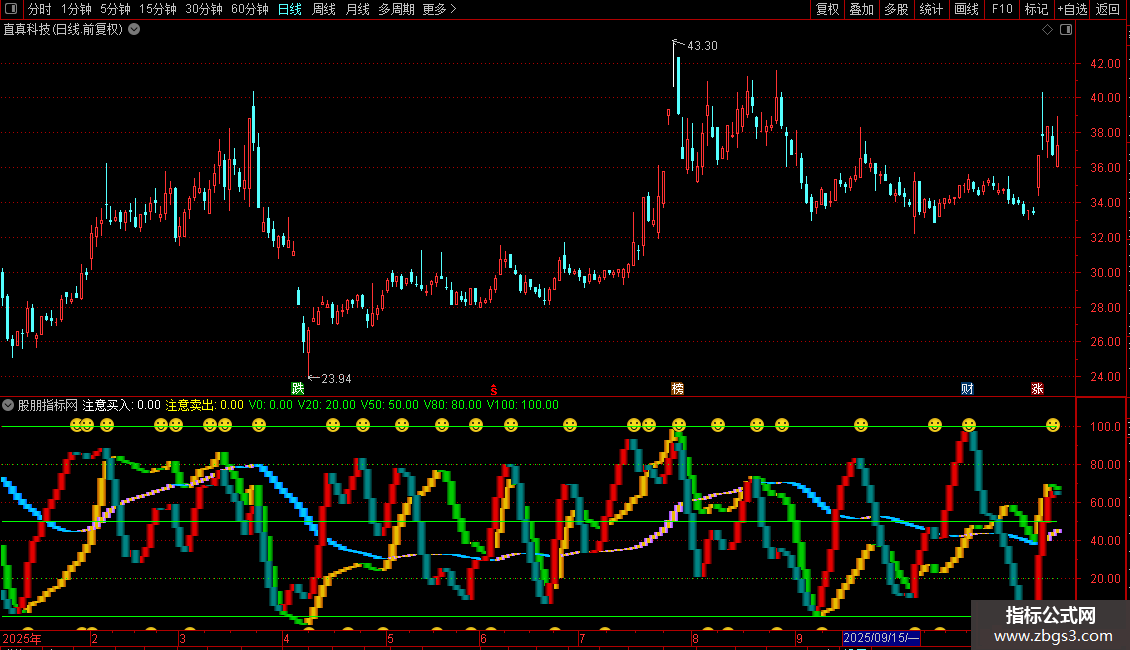
Task: Click the V100: 100.00 indicator value
Action: 522,405
